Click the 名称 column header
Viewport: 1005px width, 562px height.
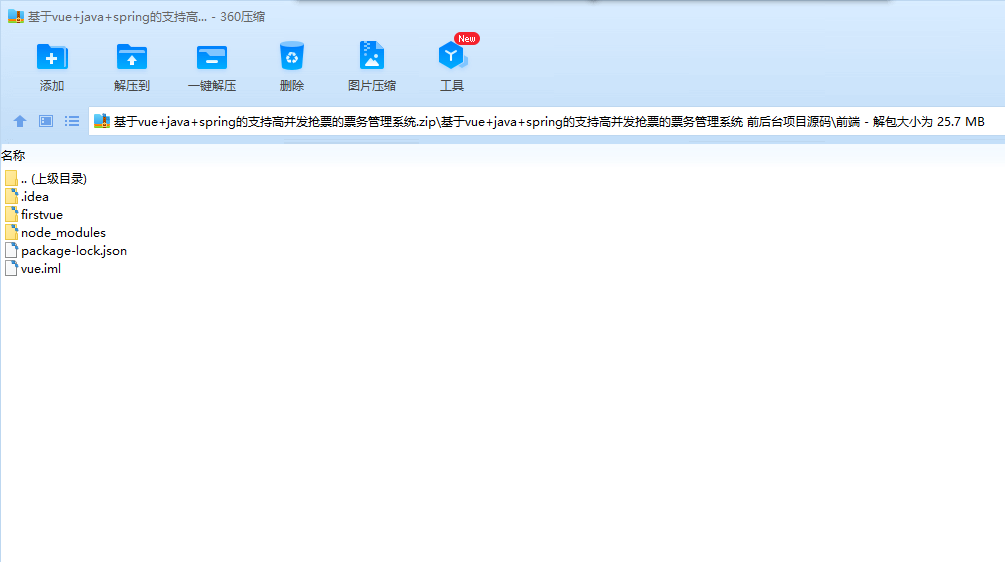(13, 156)
